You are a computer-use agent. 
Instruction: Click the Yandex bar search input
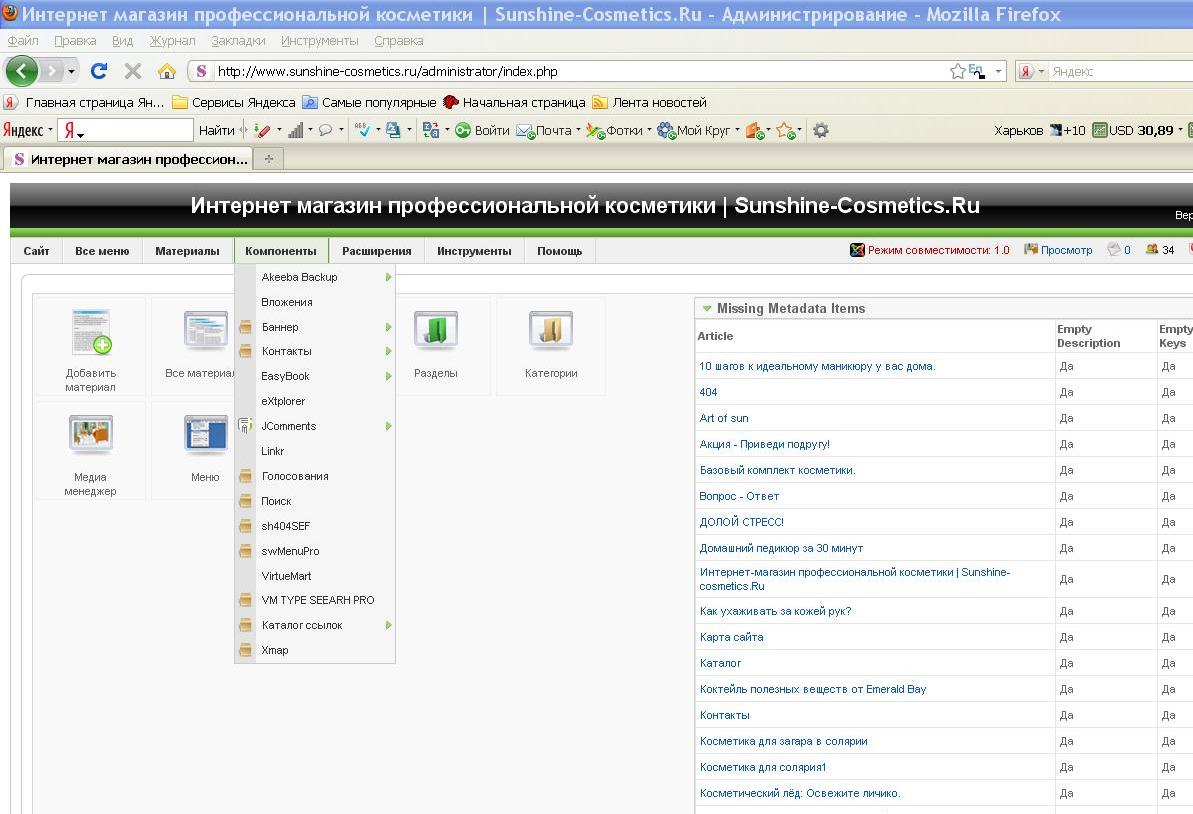[135, 130]
